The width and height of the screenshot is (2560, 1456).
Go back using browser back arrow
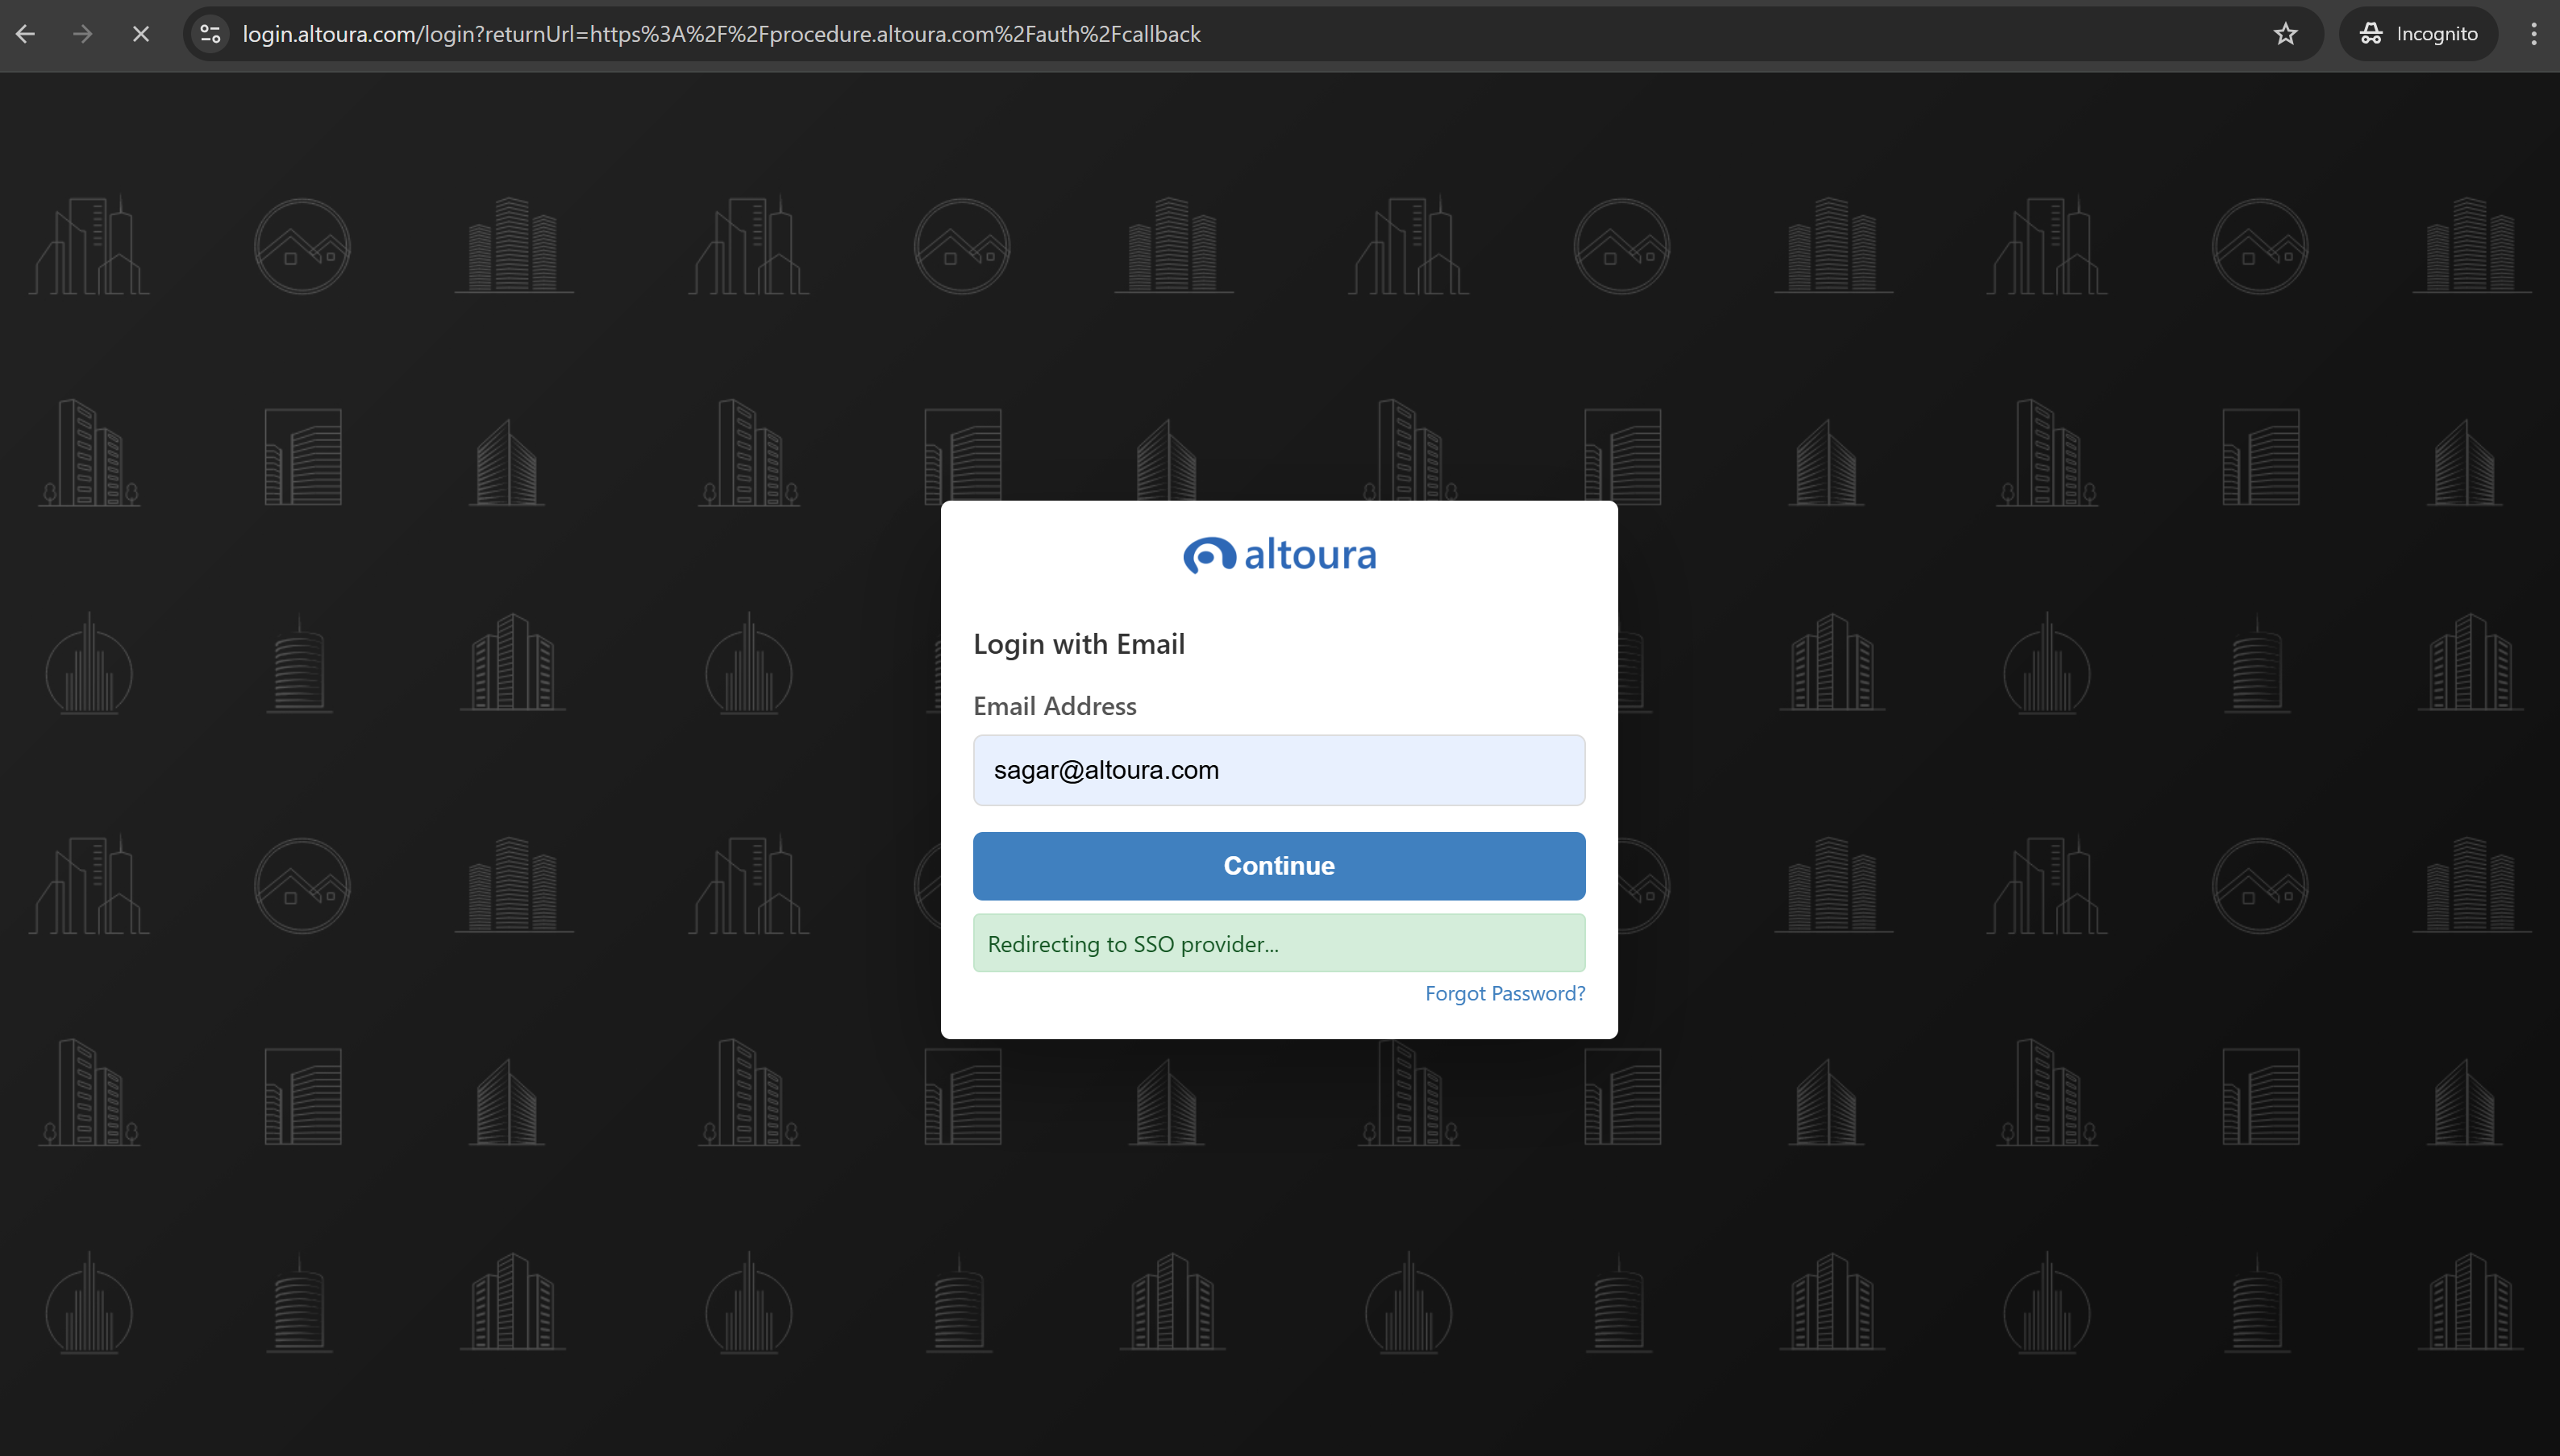pyautogui.click(x=26, y=34)
